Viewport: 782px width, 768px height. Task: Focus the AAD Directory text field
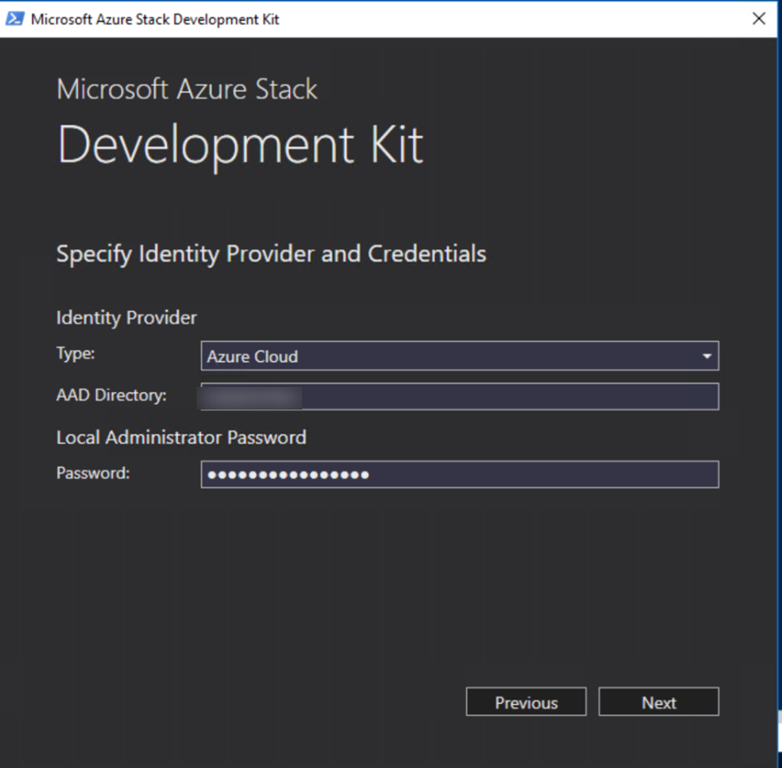pyautogui.click(x=510, y=397)
